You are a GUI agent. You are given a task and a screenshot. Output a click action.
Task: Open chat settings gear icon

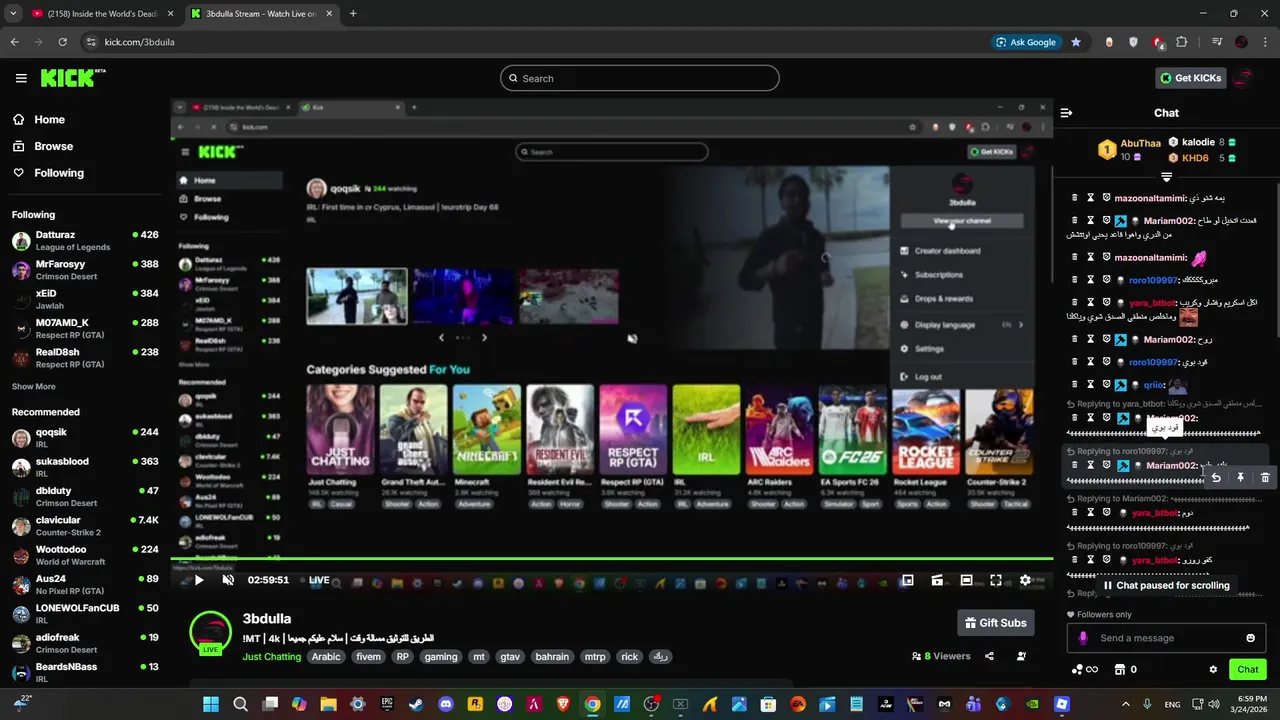click(1213, 669)
